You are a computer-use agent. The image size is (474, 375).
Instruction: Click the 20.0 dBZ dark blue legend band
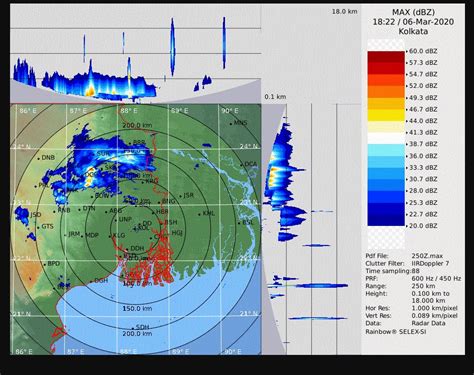point(386,220)
